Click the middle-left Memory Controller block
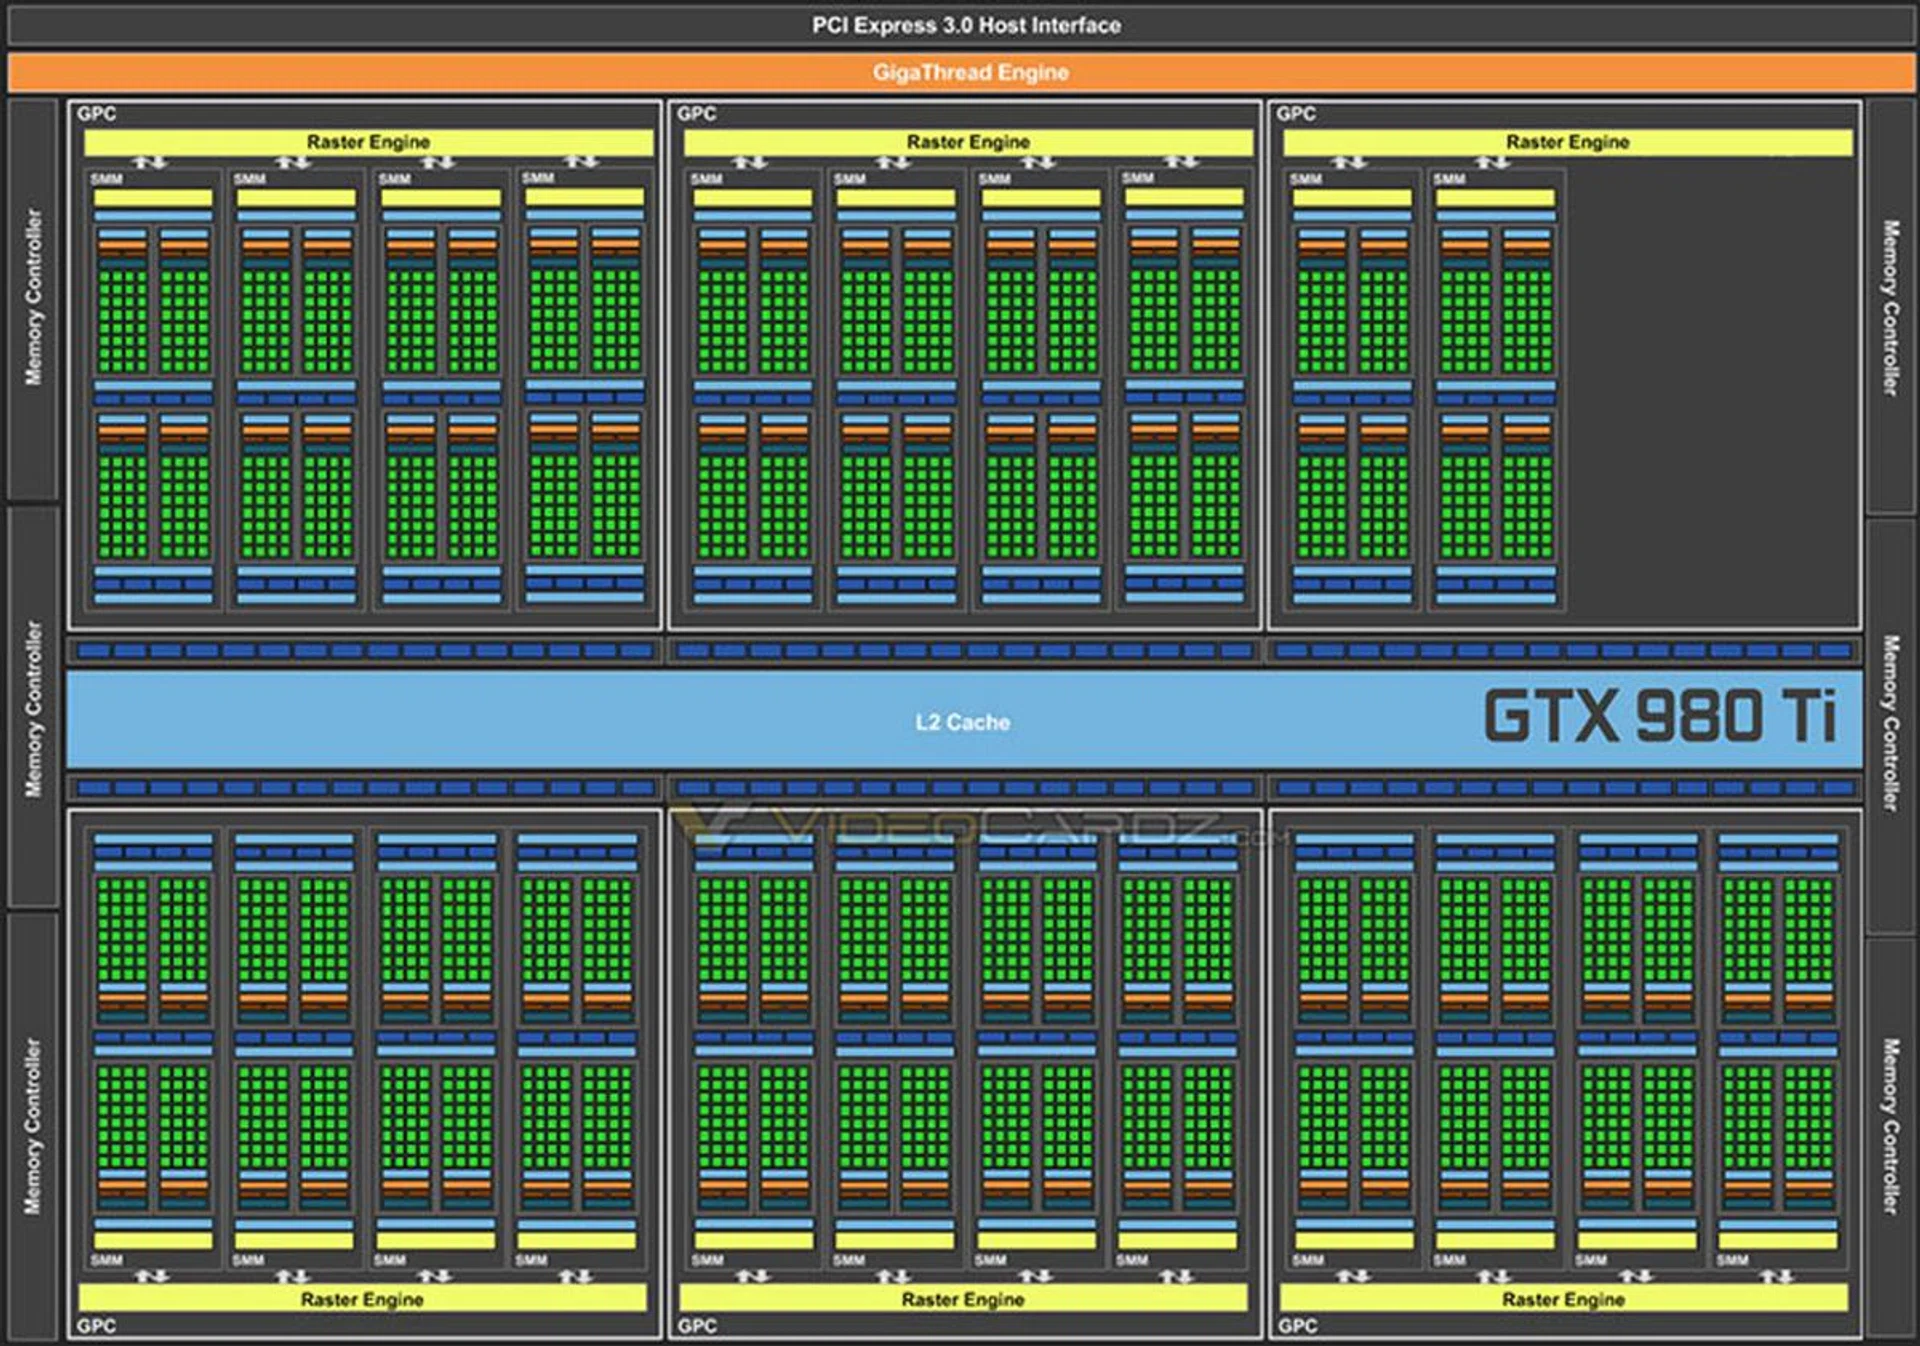 pyautogui.click(x=33, y=708)
